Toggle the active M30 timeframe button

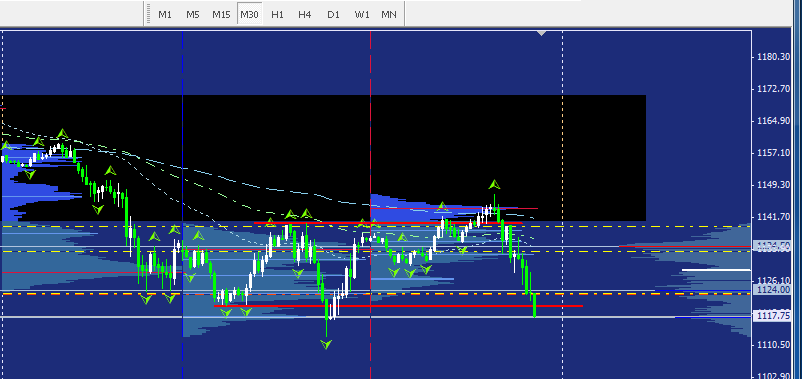pos(249,14)
